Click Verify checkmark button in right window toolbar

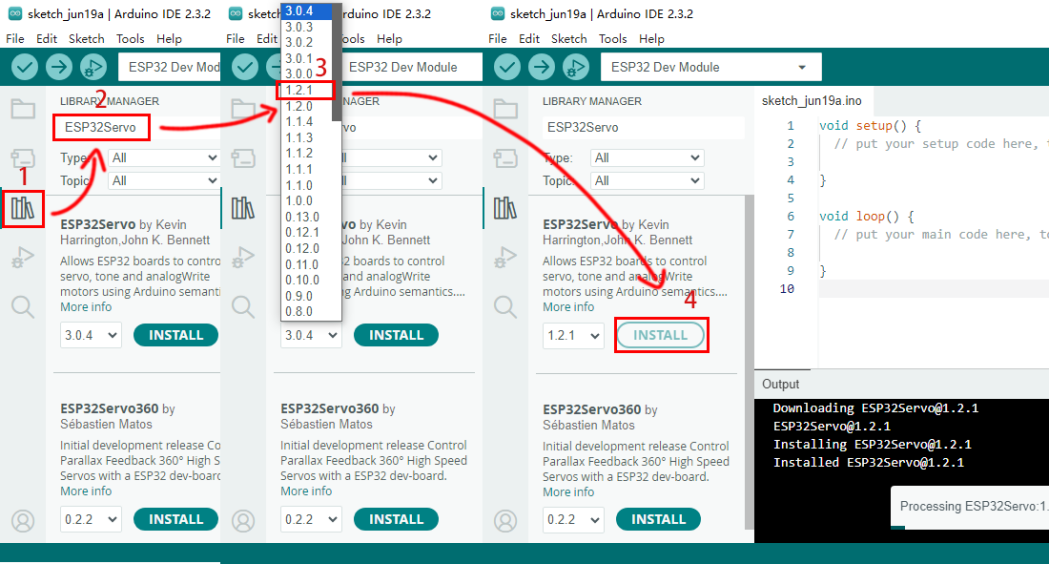[507, 67]
